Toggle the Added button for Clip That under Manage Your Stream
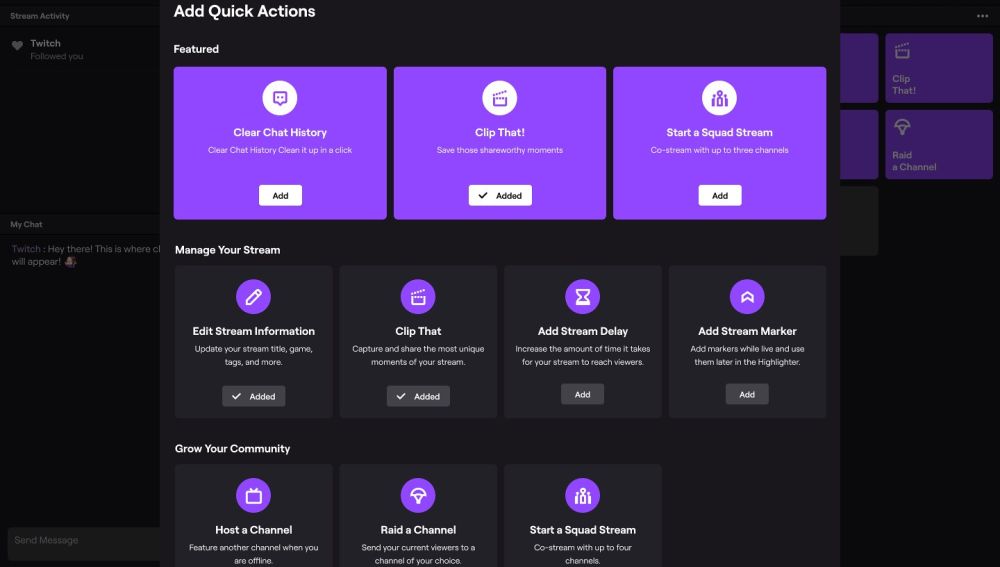The width and height of the screenshot is (1000, 567). click(418, 396)
